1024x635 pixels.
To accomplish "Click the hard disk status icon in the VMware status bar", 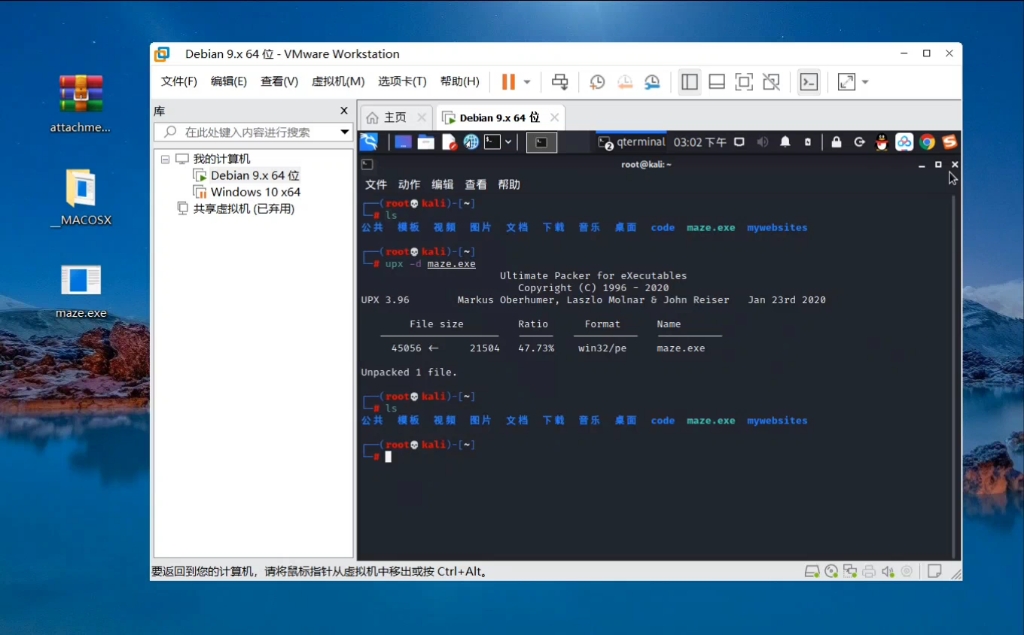I will click(812, 572).
